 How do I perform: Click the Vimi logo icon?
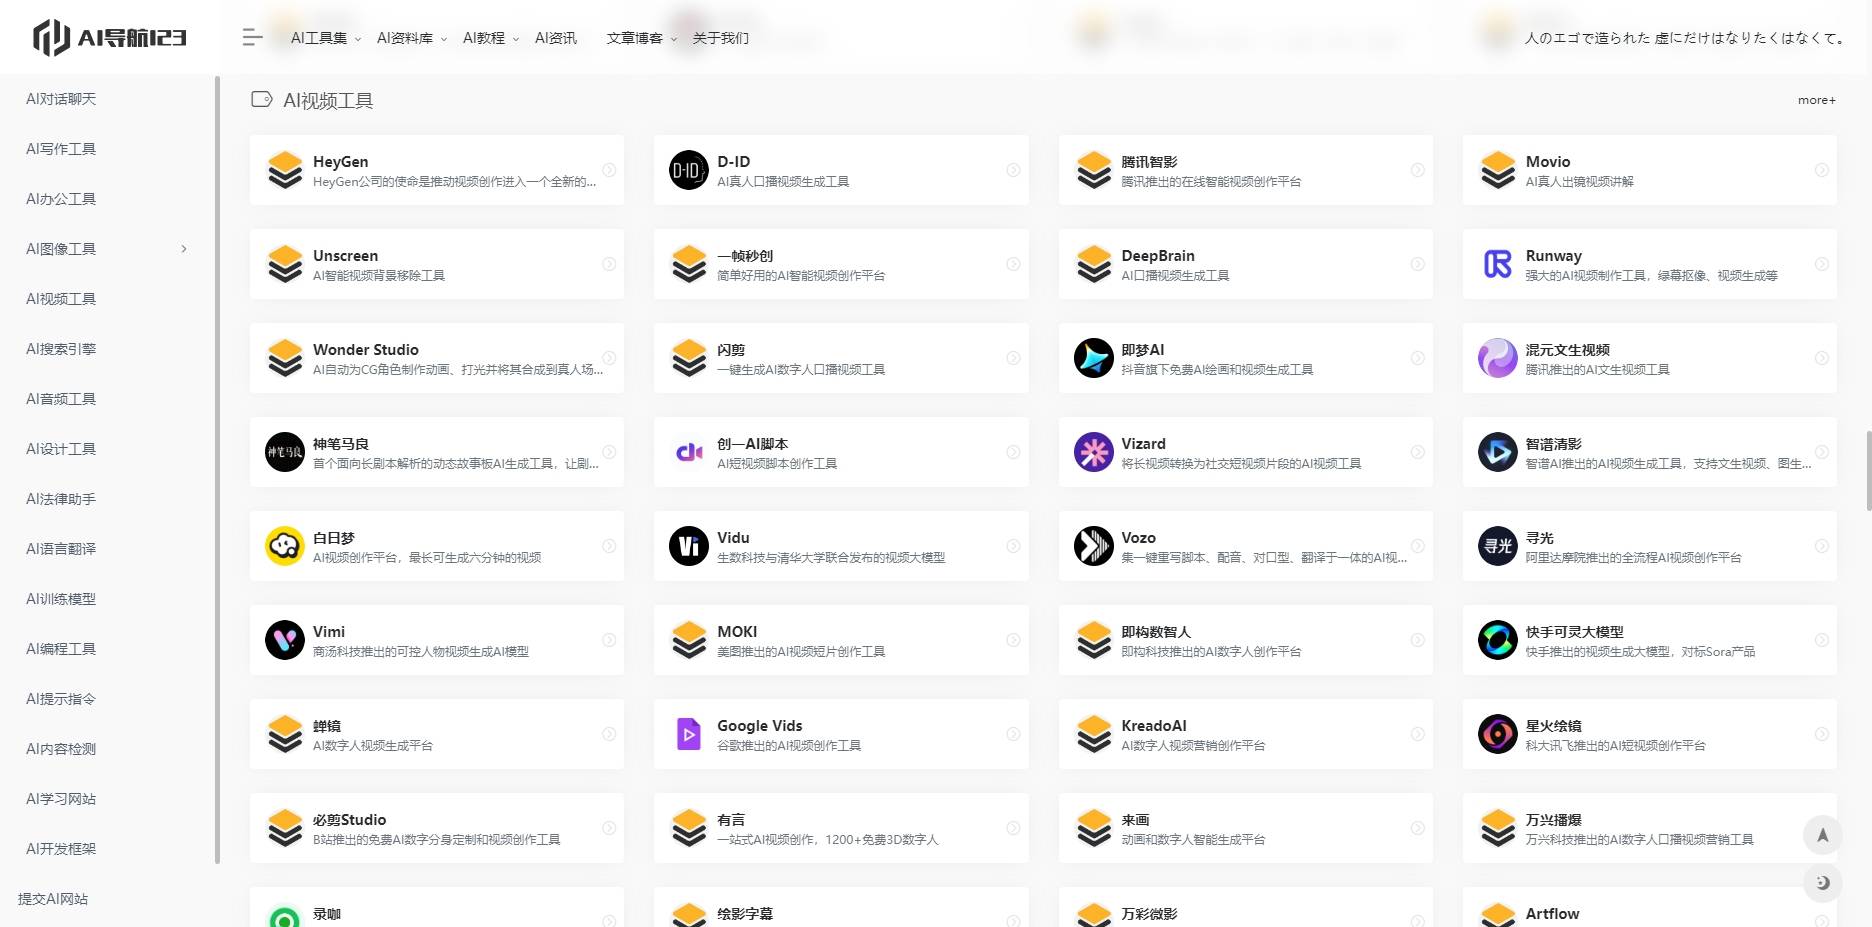[285, 640]
